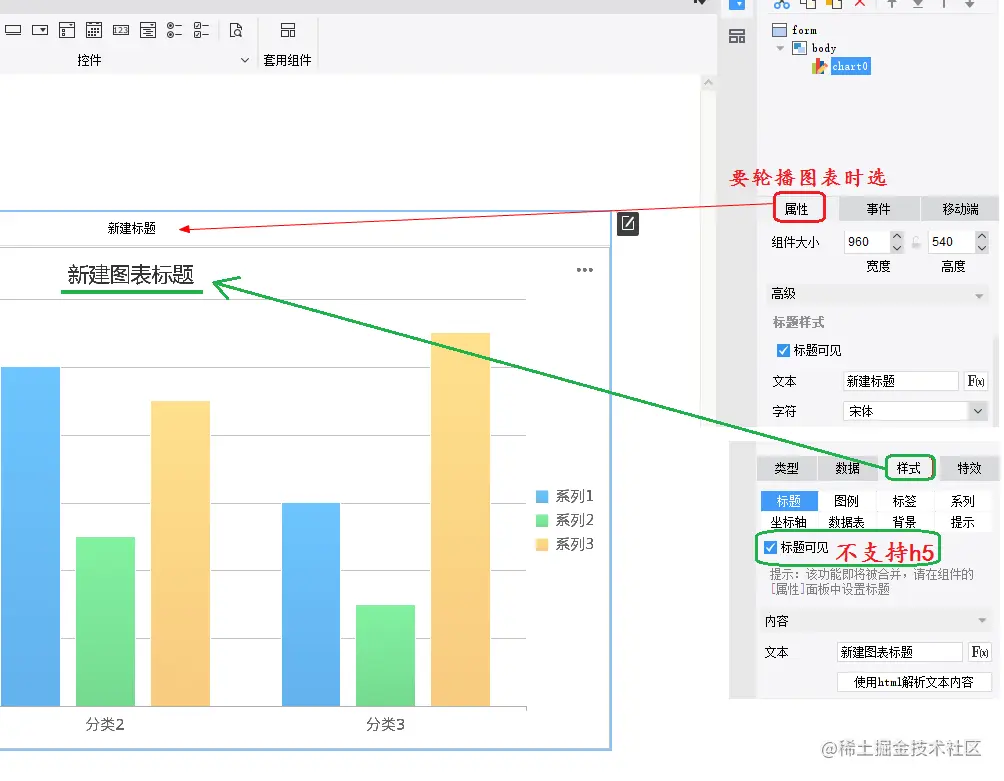Open the 宋体 font dropdown
Screen dimensions: 1004x781
[978, 411]
